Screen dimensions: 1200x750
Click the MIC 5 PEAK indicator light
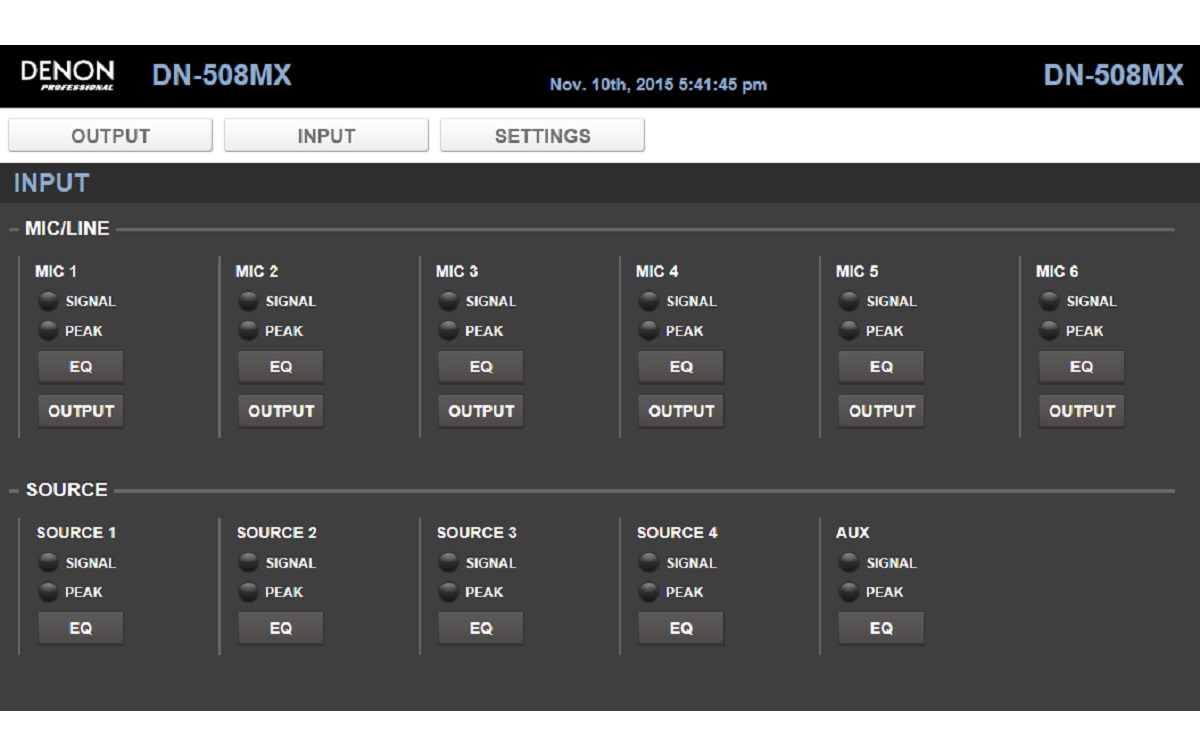click(848, 331)
